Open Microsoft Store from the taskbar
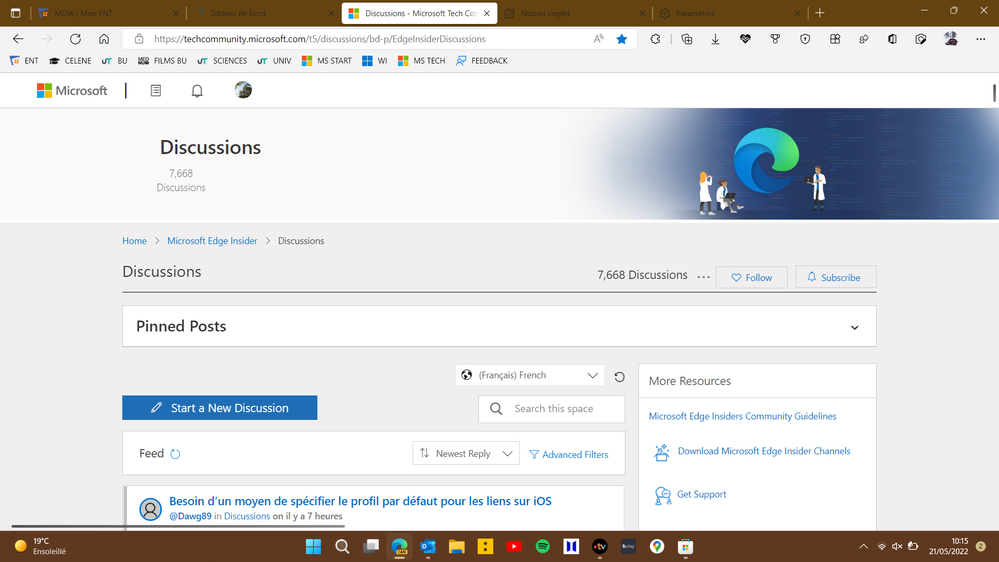 (686, 546)
